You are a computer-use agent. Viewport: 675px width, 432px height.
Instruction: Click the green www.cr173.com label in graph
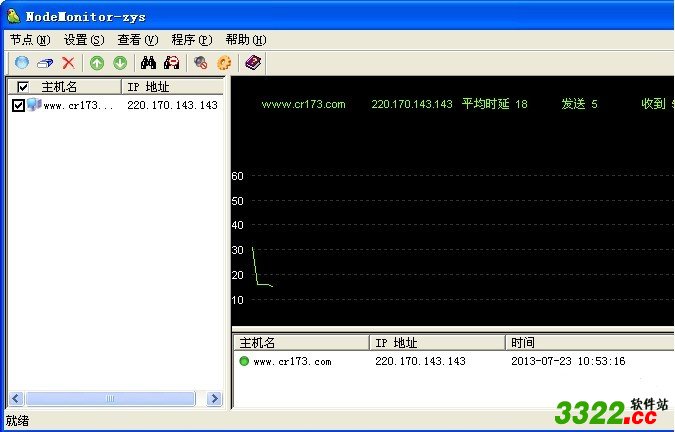[x=303, y=104]
